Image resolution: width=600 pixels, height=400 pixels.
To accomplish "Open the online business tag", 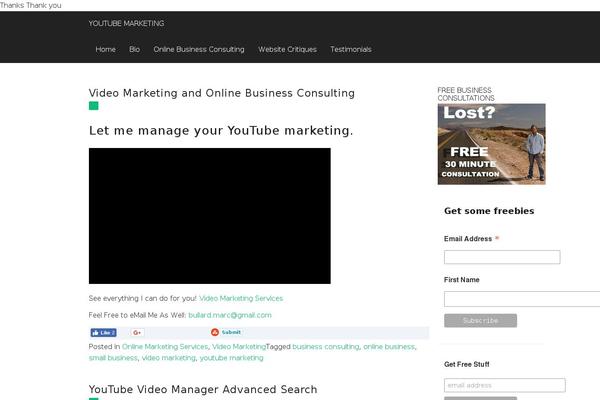I will click(x=389, y=346).
